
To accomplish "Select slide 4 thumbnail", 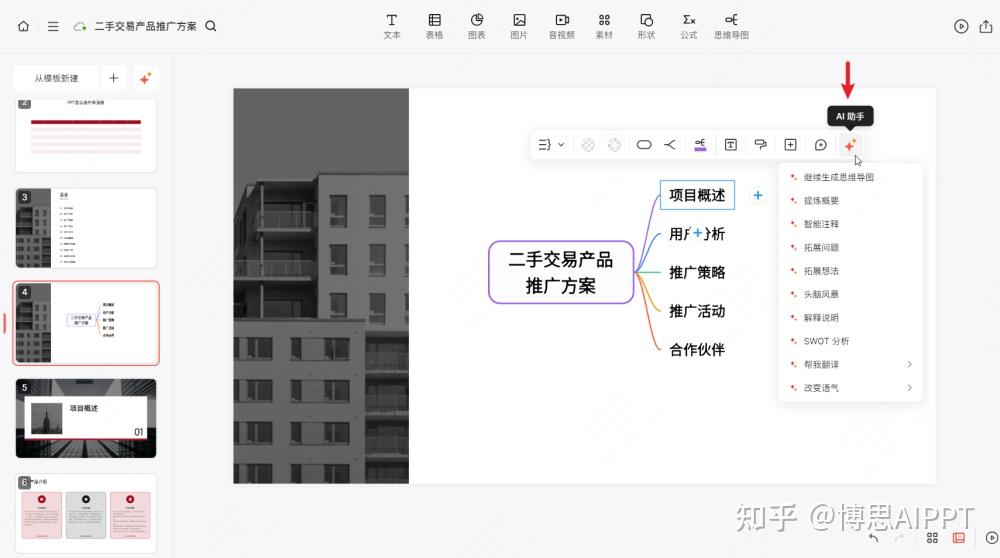I will [x=85, y=323].
